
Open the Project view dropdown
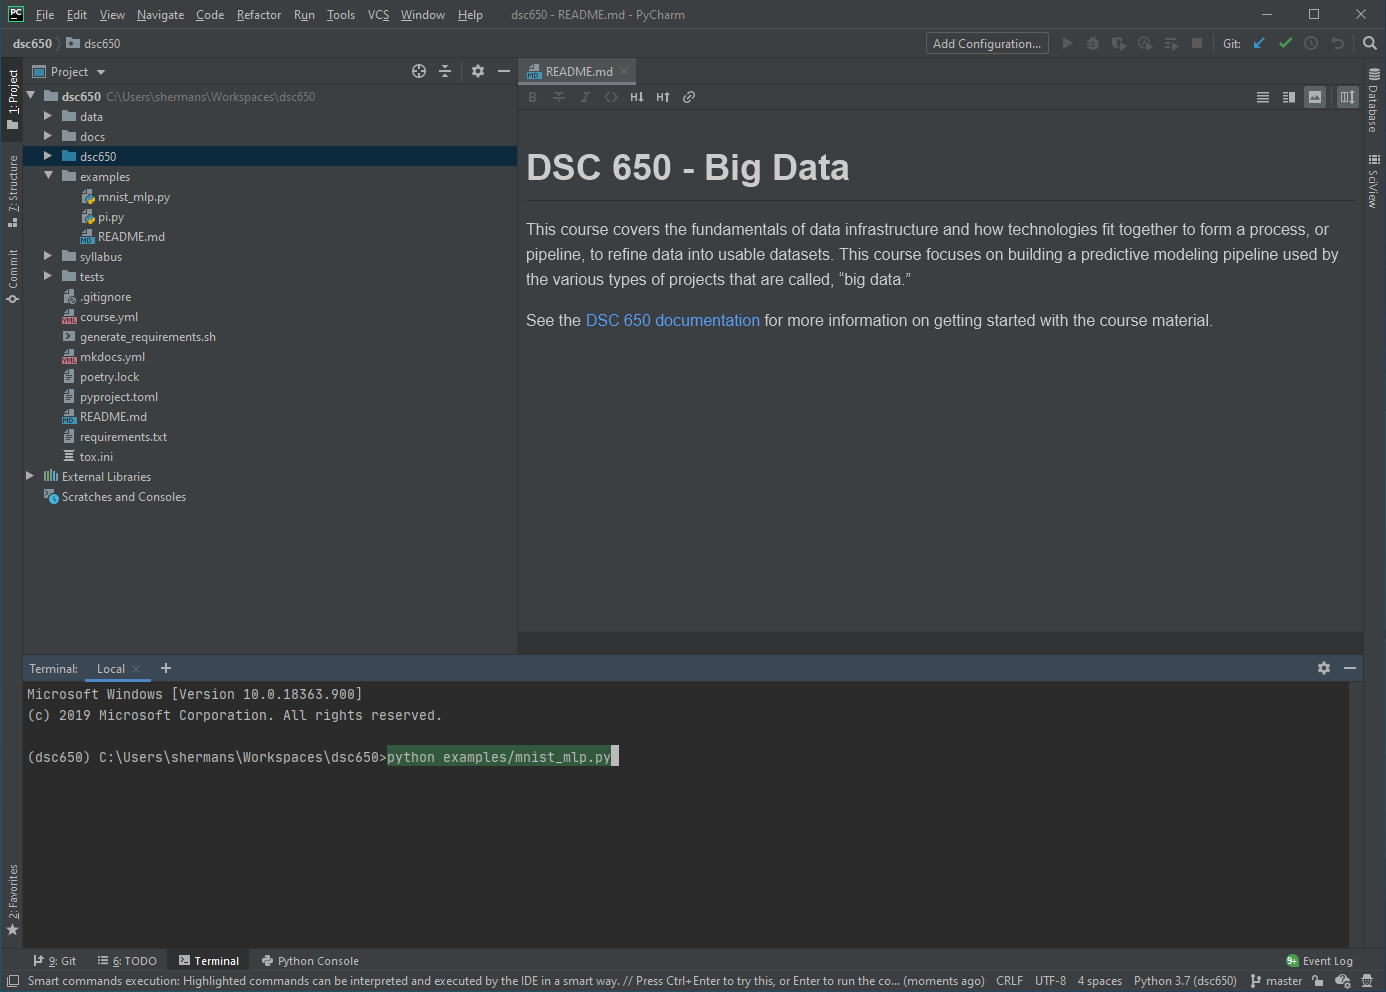(69, 72)
